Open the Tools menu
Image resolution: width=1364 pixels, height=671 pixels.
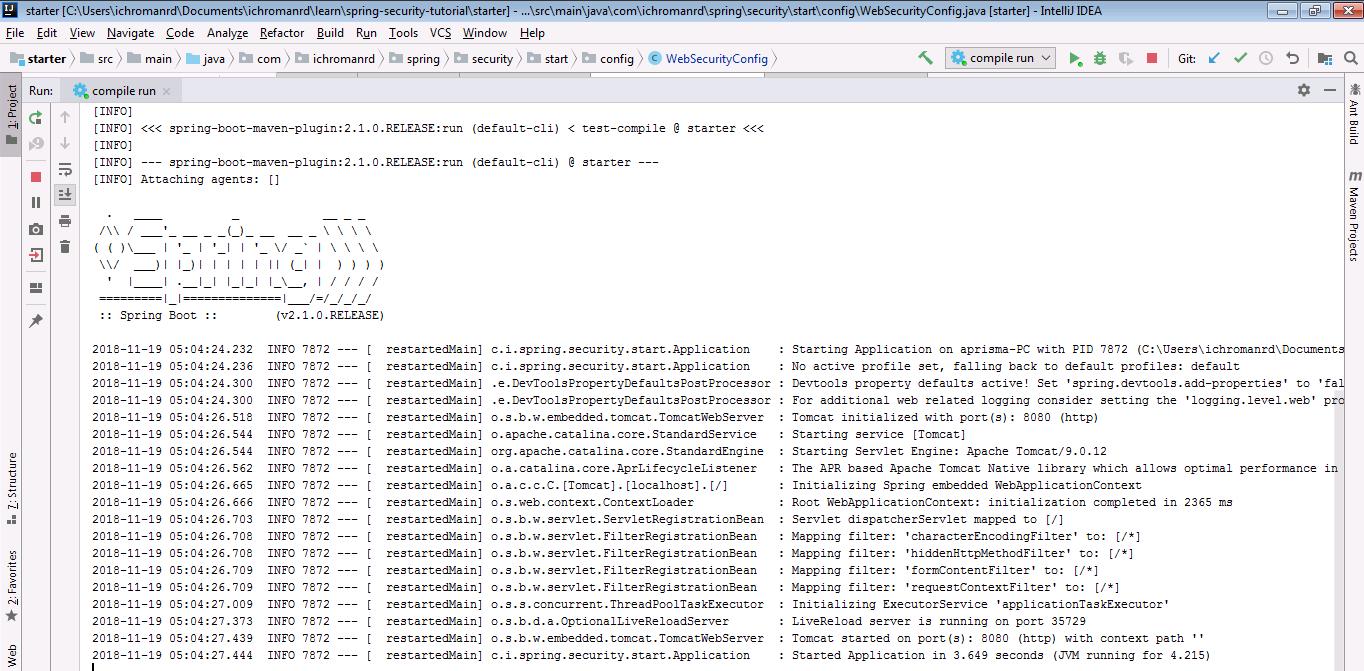coord(404,32)
